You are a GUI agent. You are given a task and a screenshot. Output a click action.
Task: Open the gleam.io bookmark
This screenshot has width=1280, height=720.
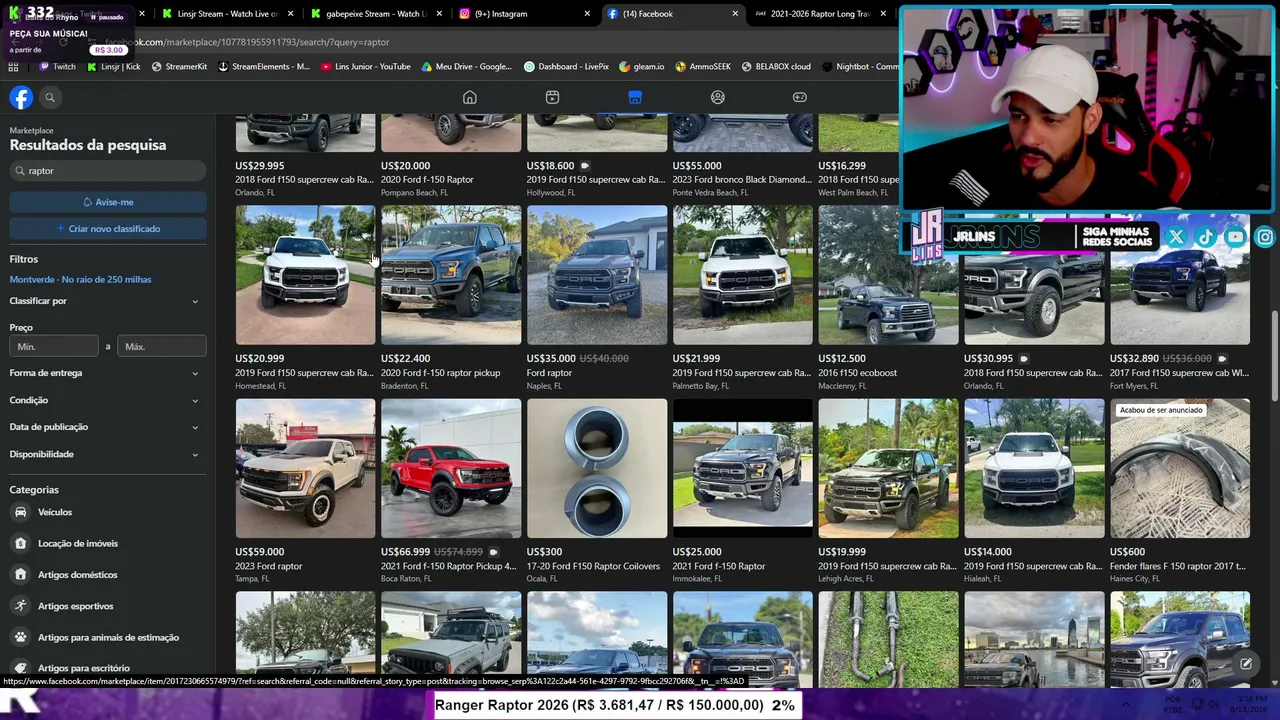tap(642, 67)
